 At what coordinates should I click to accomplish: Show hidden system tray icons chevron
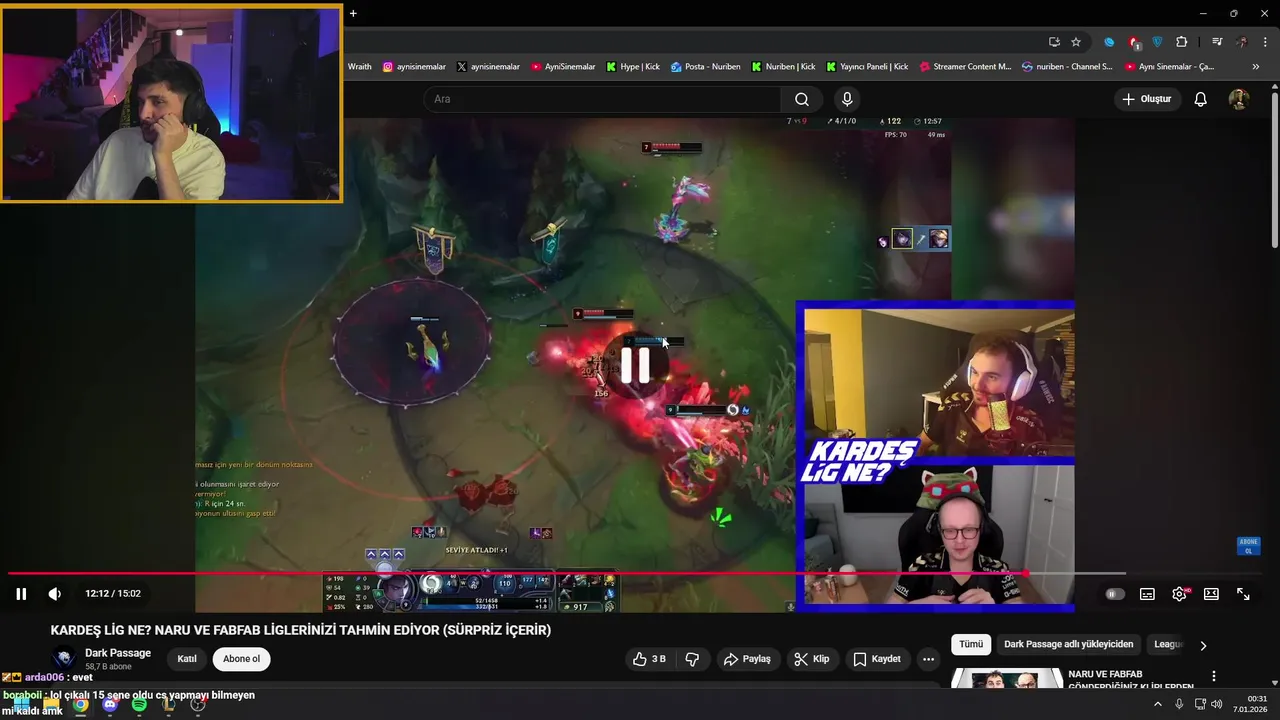click(x=1158, y=704)
